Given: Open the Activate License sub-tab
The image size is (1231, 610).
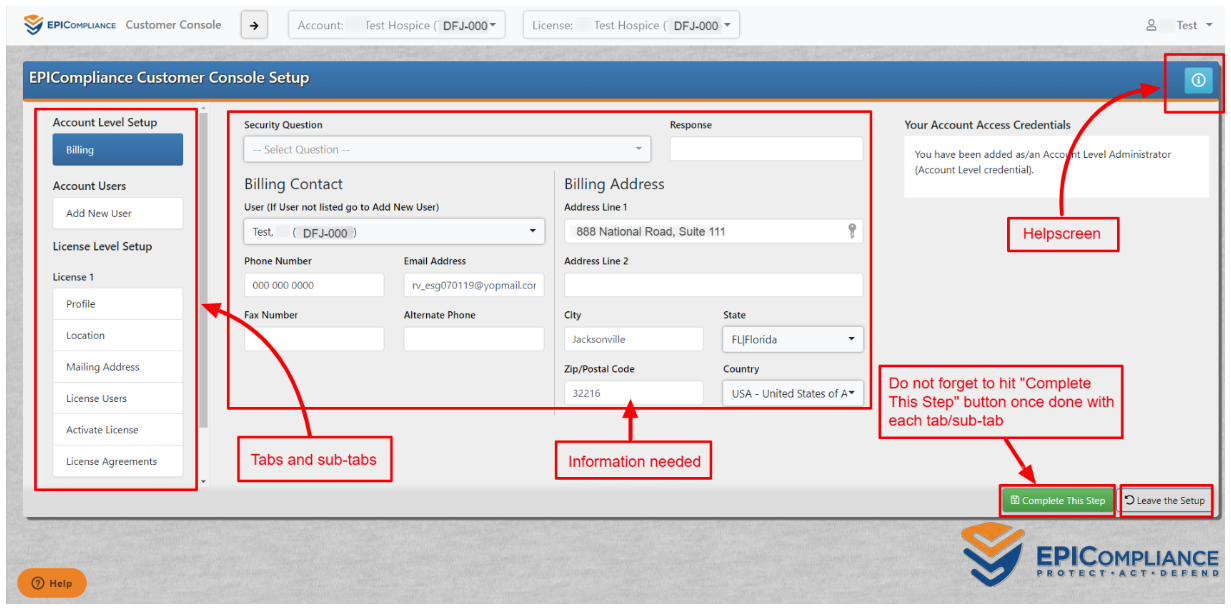Looking at the screenshot, I should click(x=118, y=430).
